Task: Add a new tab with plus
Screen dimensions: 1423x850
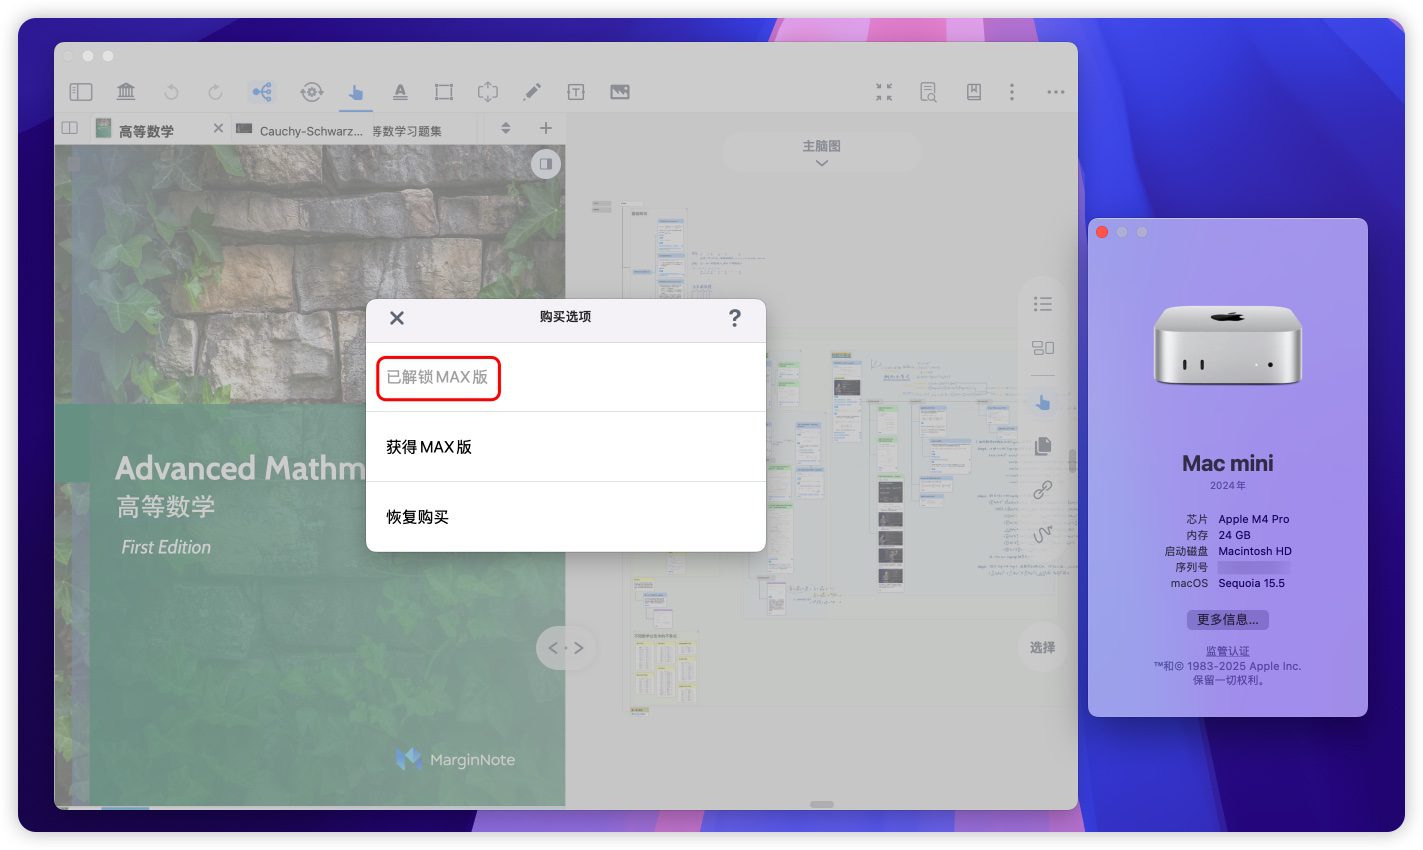Action: pyautogui.click(x=546, y=128)
